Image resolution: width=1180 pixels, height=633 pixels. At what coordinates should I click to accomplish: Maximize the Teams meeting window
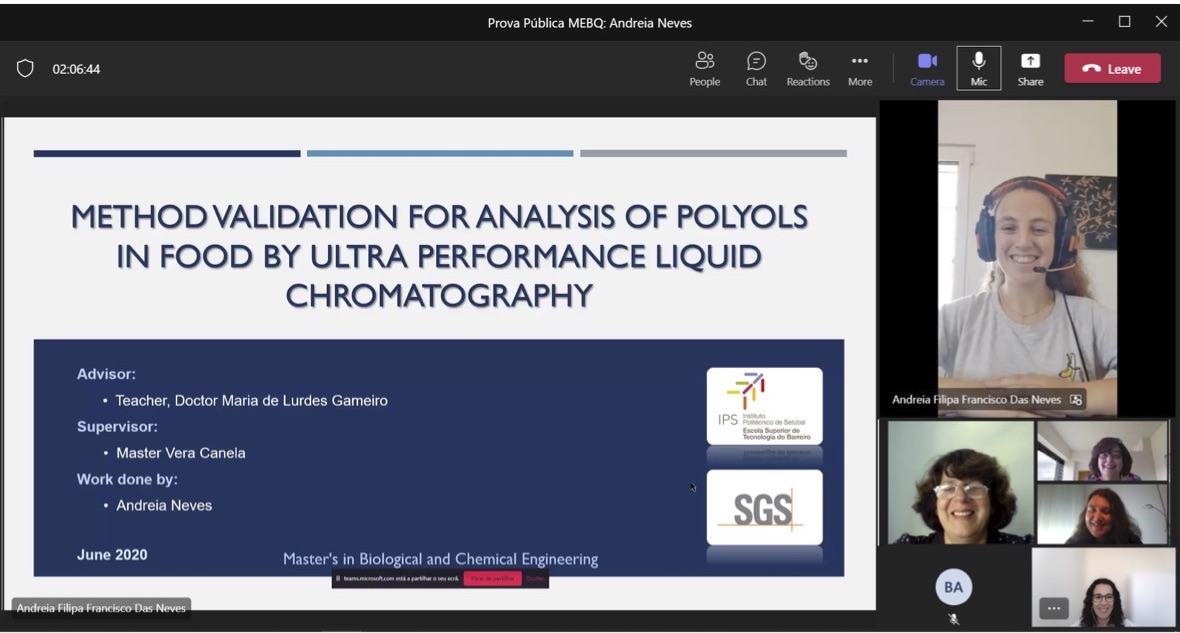click(1124, 22)
